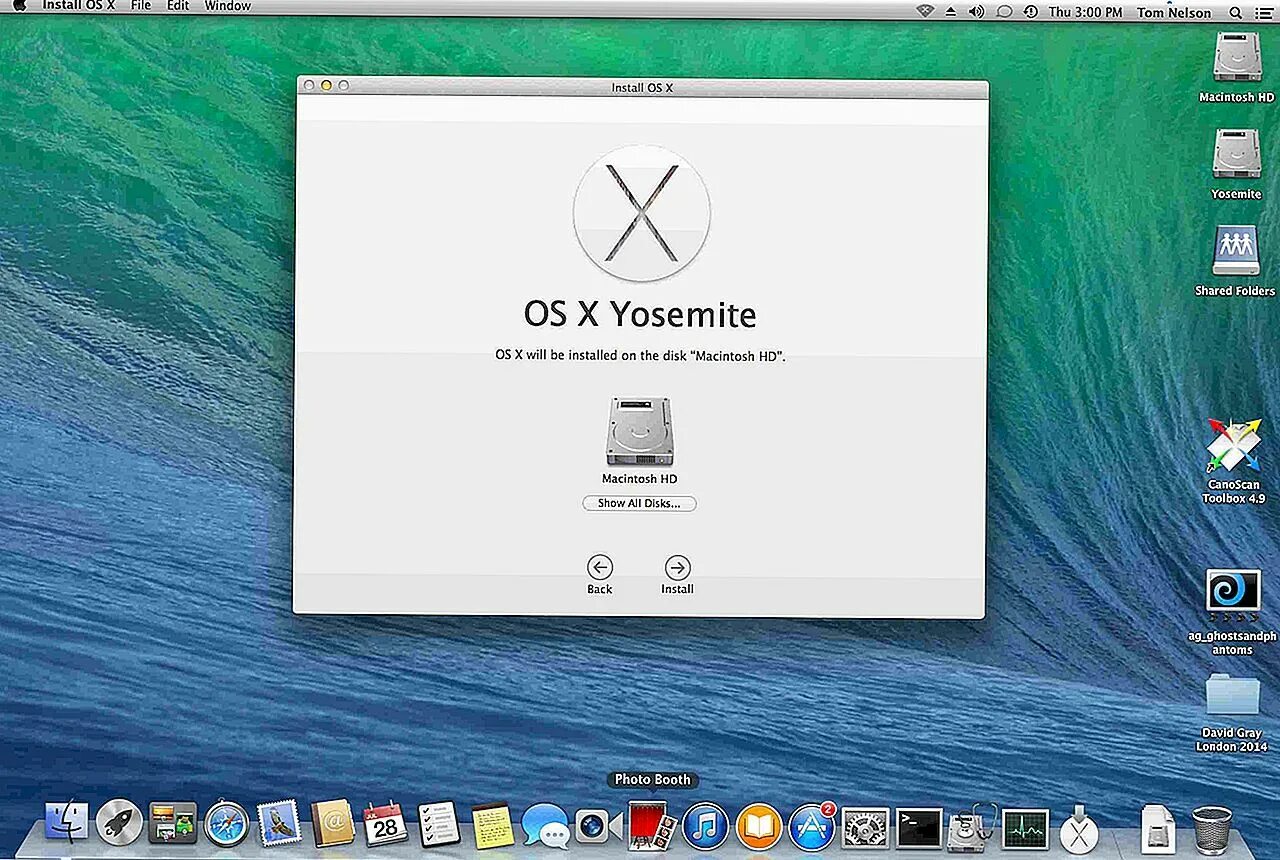Open the File menu
This screenshot has width=1280, height=860.
coord(141,6)
